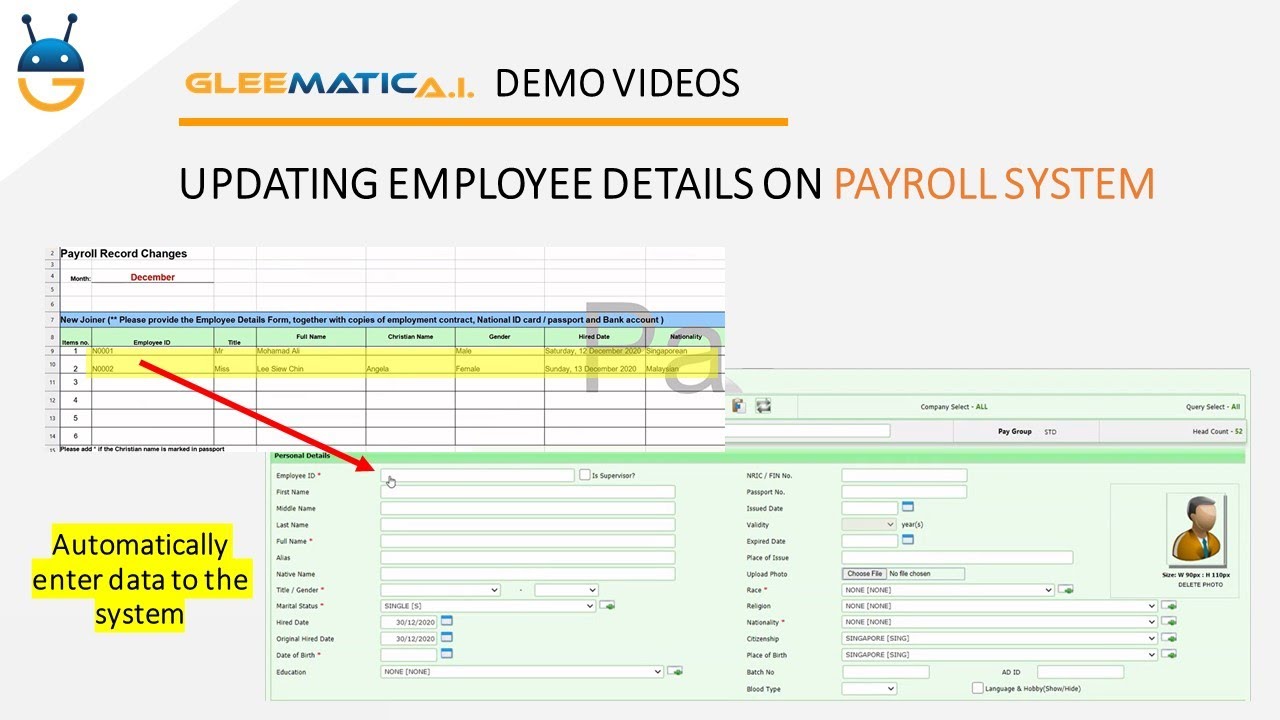Image resolution: width=1280 pixels, height=720 pixels.
Task: Click the First Name input field
Action: click(x=528, y=492)
